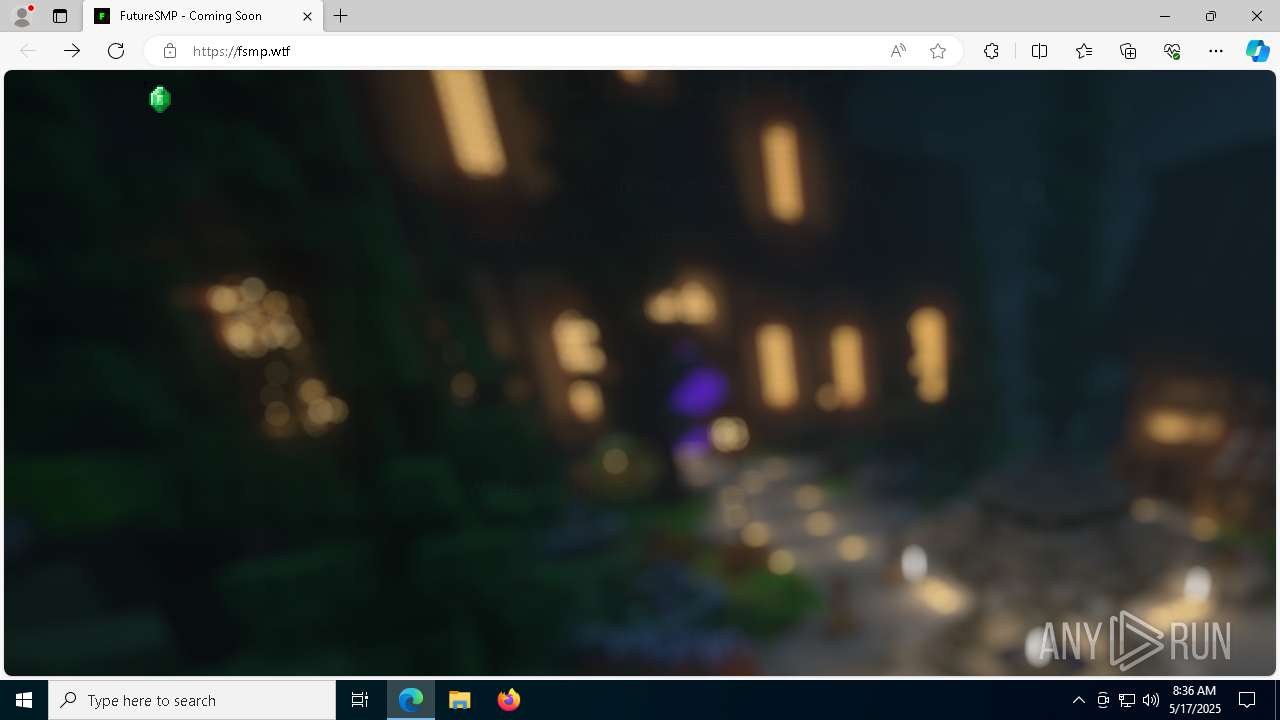Viewport: 1280px width, 720px height.
Task: Open the Favorites list icon
Action: point(1084,51)
